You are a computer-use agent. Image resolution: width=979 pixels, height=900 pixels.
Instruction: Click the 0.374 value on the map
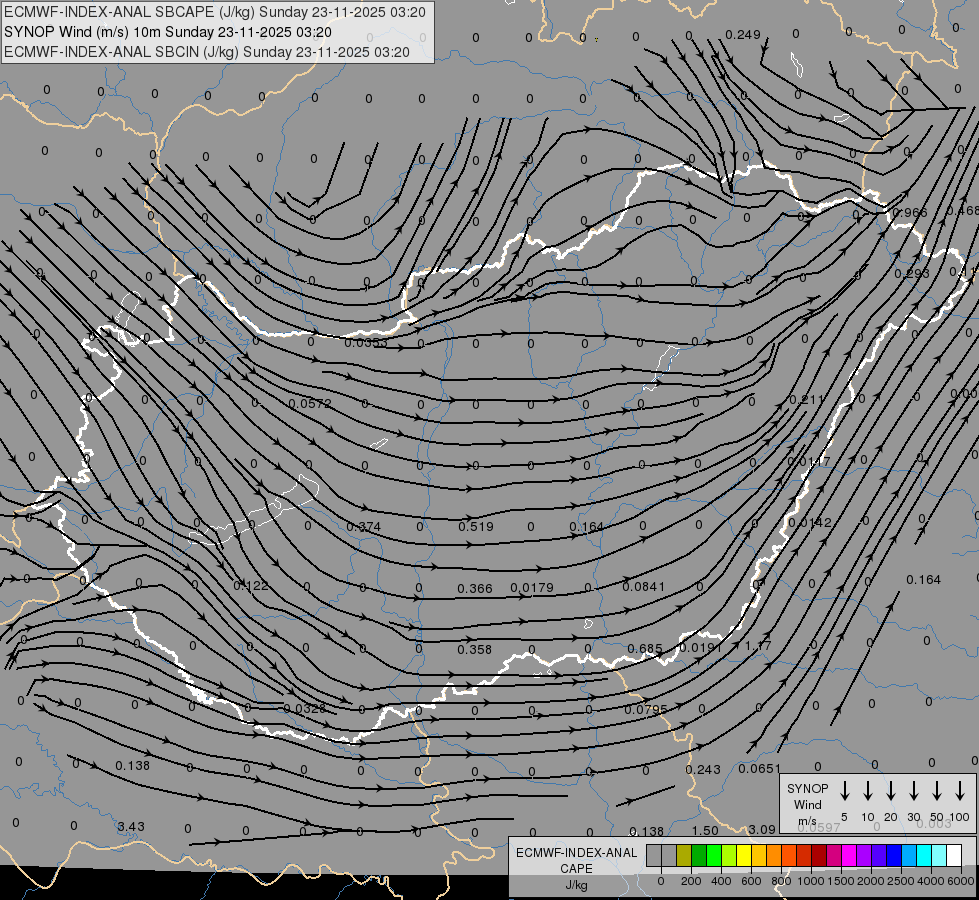point(363,527)
